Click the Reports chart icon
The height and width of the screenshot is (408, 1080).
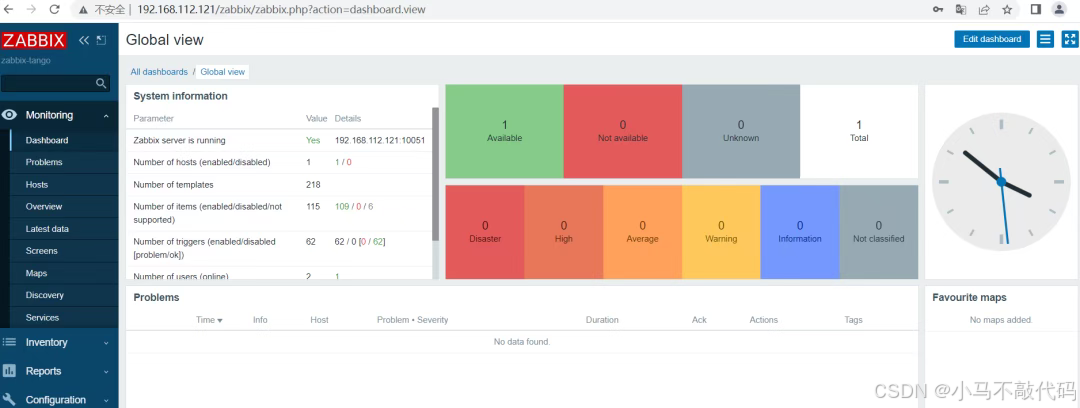click(10, 371)
